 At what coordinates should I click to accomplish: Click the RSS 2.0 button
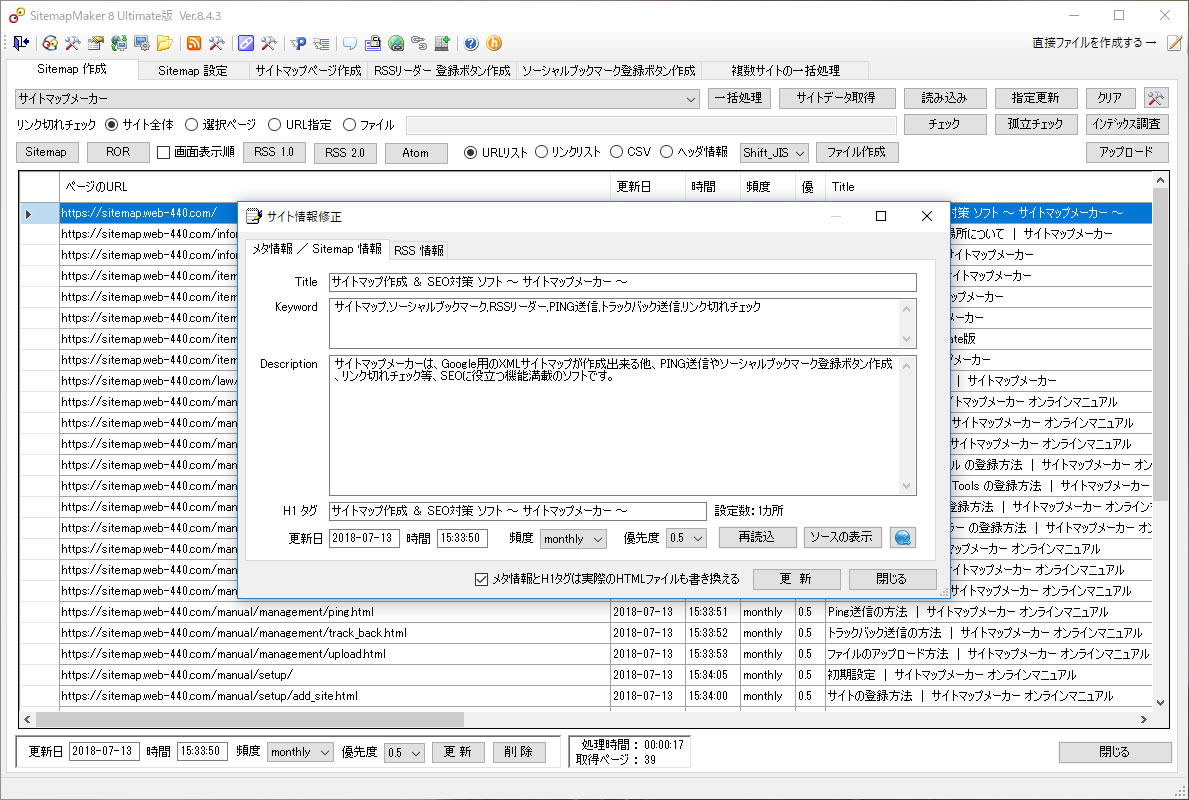345,152
